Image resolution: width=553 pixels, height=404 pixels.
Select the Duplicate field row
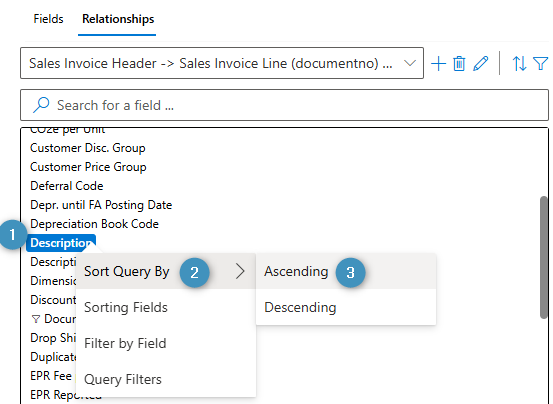pyautogui.click(x=53, y=357)
